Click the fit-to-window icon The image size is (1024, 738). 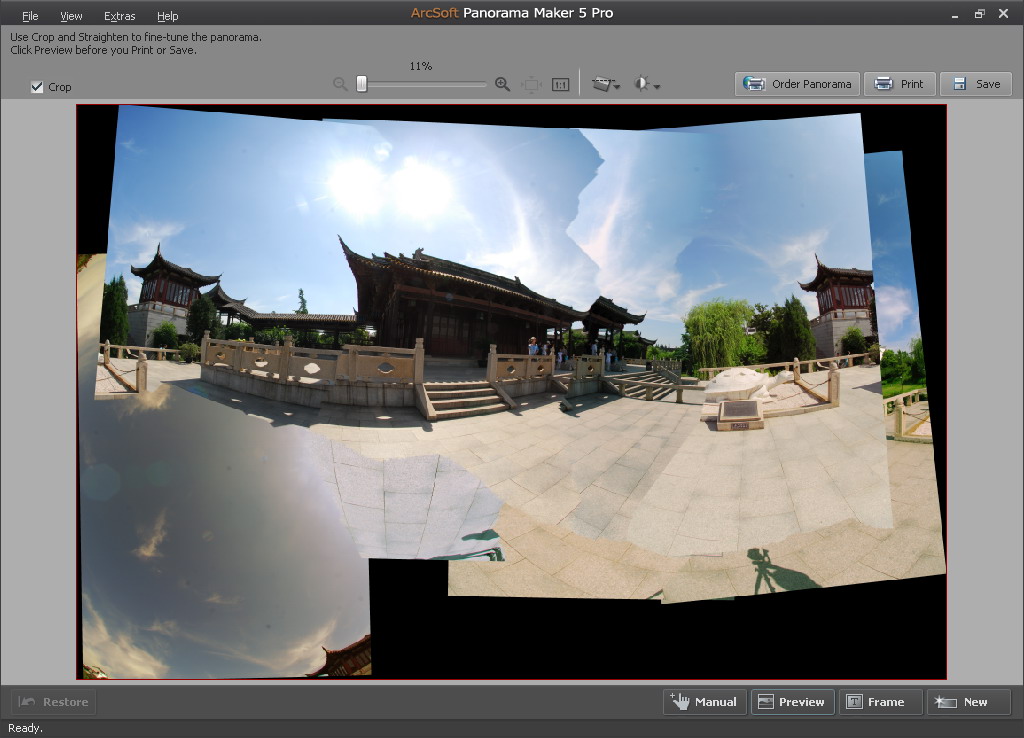pyautogui.click(x=531, y=85)
